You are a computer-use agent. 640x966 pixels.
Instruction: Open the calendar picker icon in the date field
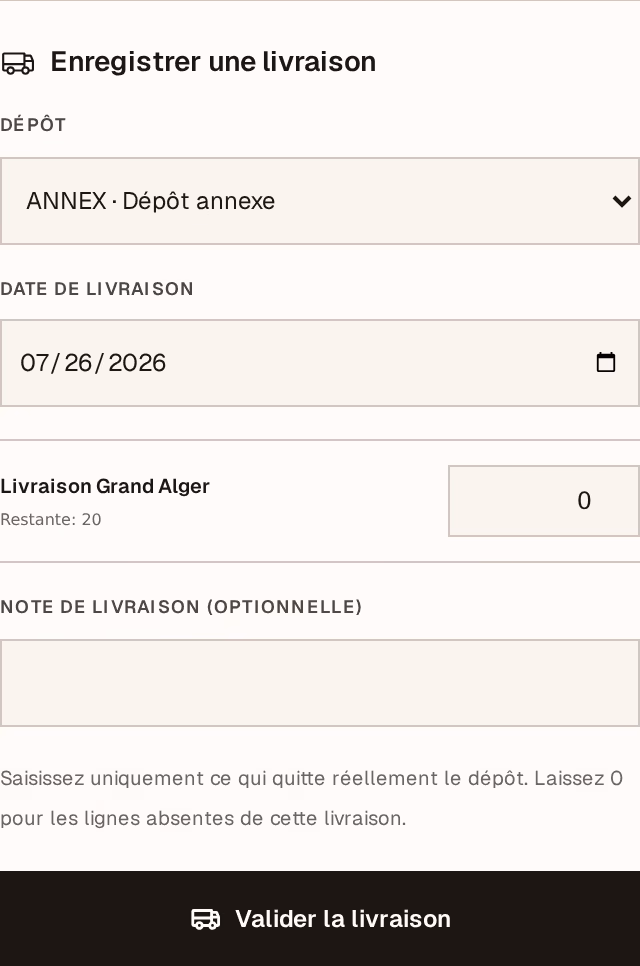(606, 362)
